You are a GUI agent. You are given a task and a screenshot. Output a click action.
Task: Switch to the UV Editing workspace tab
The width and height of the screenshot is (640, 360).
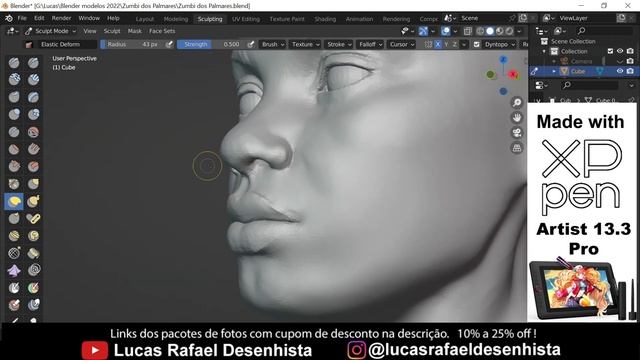(x=246, y=19)
